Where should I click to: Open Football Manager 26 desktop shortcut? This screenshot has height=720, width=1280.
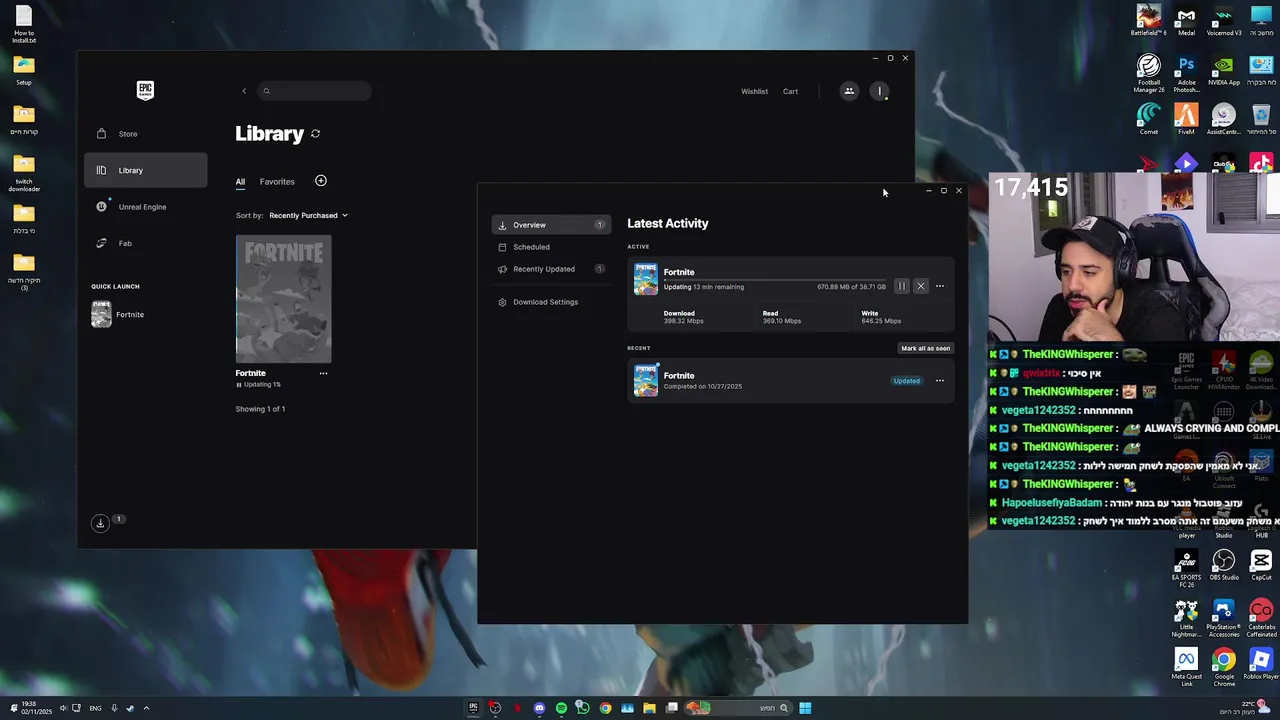1148,73
